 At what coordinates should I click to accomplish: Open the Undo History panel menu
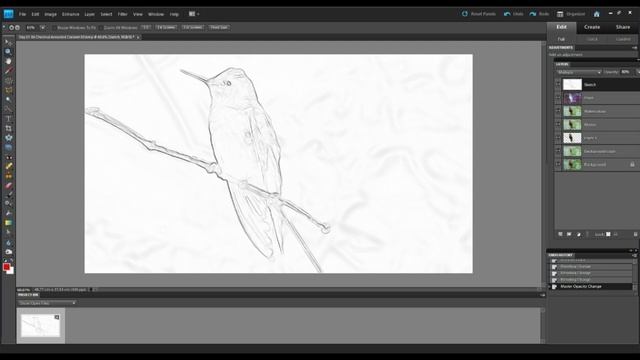coord(634,255)
